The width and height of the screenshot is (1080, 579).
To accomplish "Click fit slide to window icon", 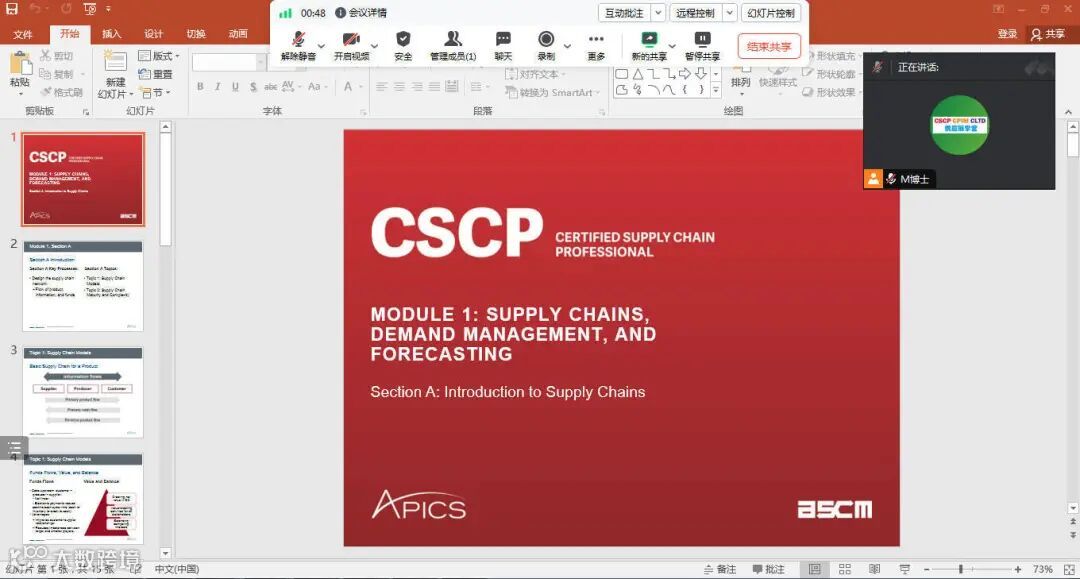I will pyautogui.click(x=1069, y=569).
